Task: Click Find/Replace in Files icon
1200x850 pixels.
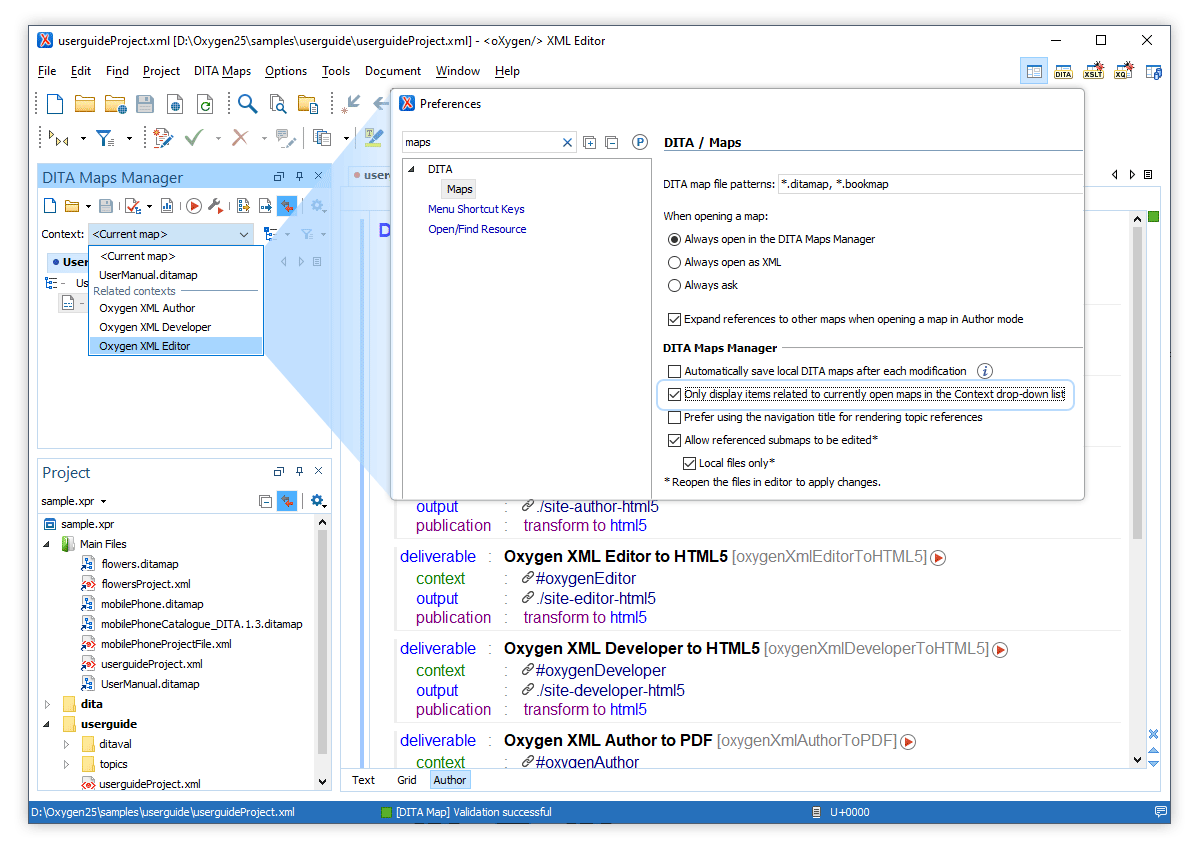Action: pyautogui.click(x=277, y=103)
